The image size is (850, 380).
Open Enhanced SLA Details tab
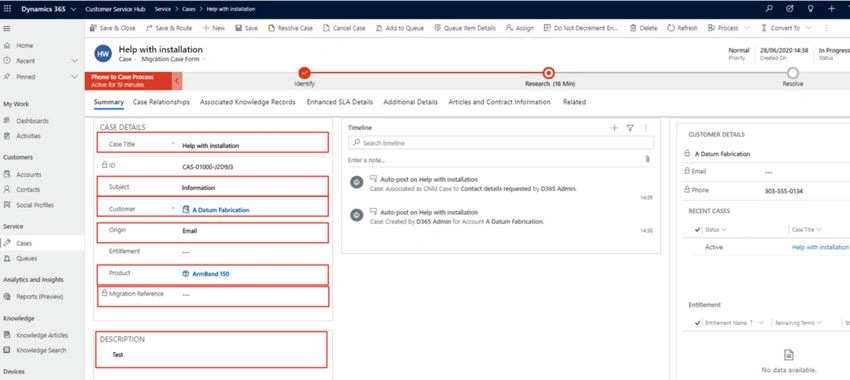(339, 102)
